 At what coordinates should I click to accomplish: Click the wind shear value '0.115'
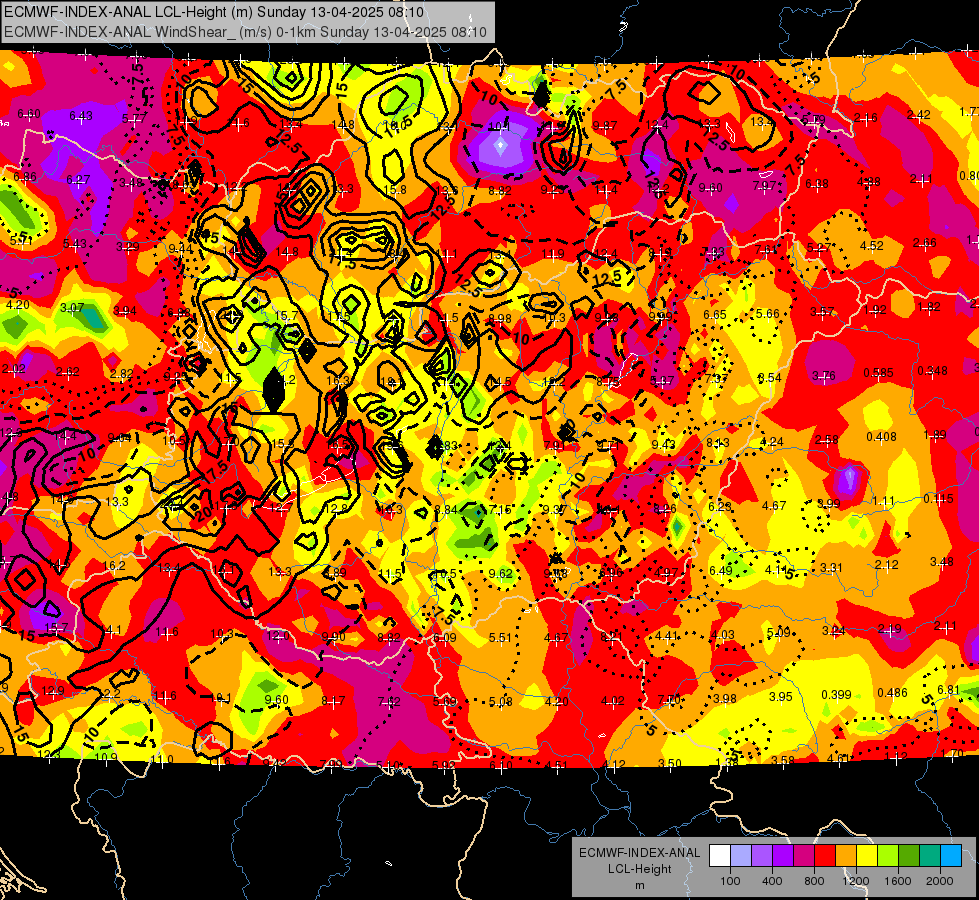pyautogui.click(x=938, y=498)
